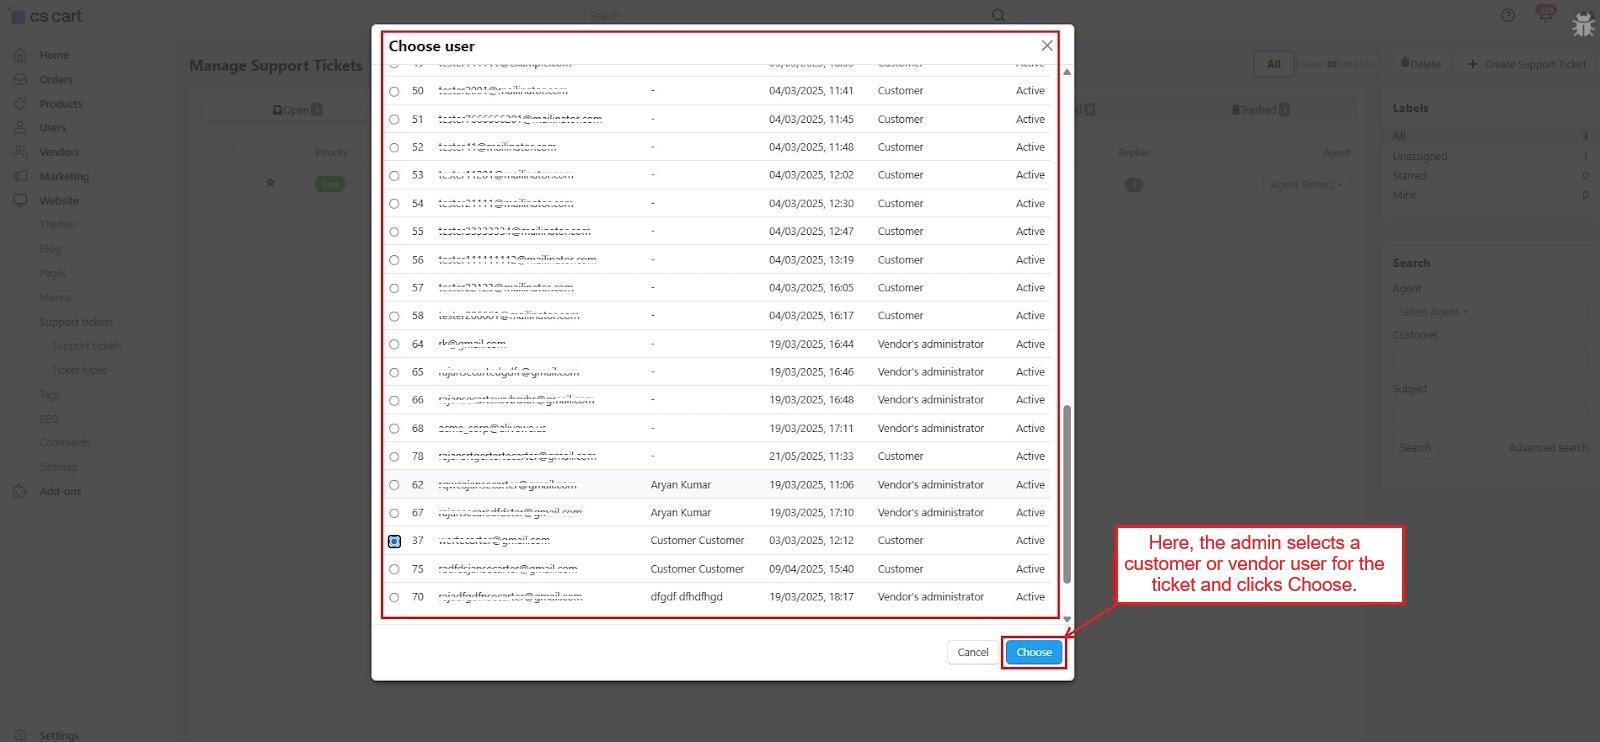Click the Home icon in sidebar
This screenshot has height=742, width=1600.
pyautogui.click(x=20, y=55)
